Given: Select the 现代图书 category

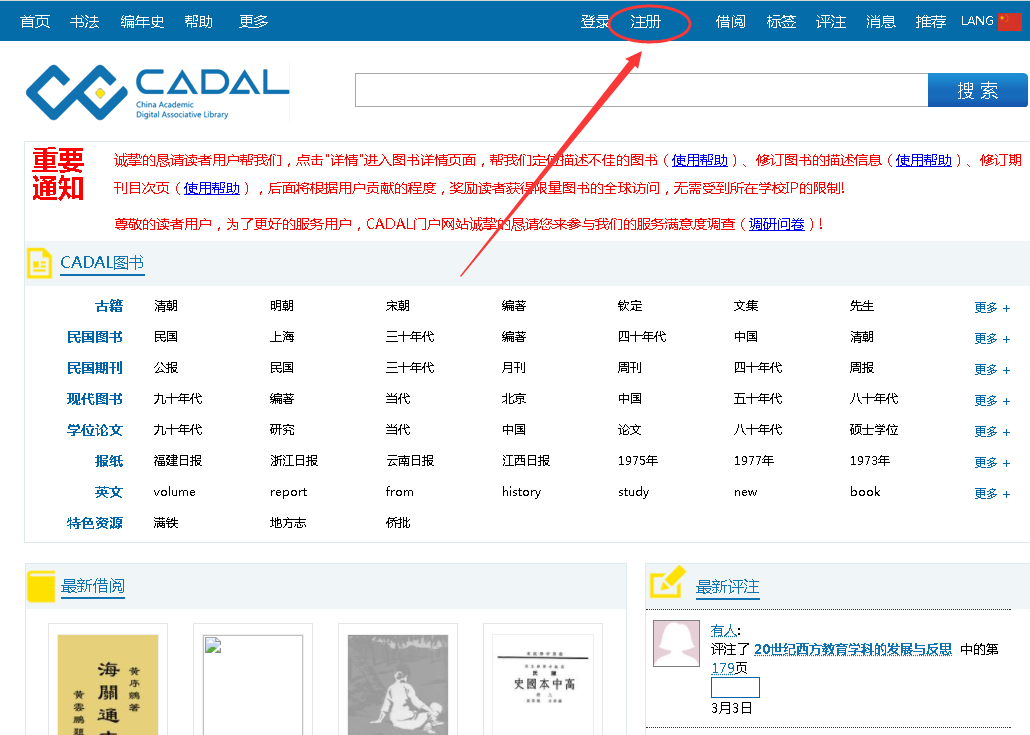Looking at the screenshot, I should click(x=95, y=399).
